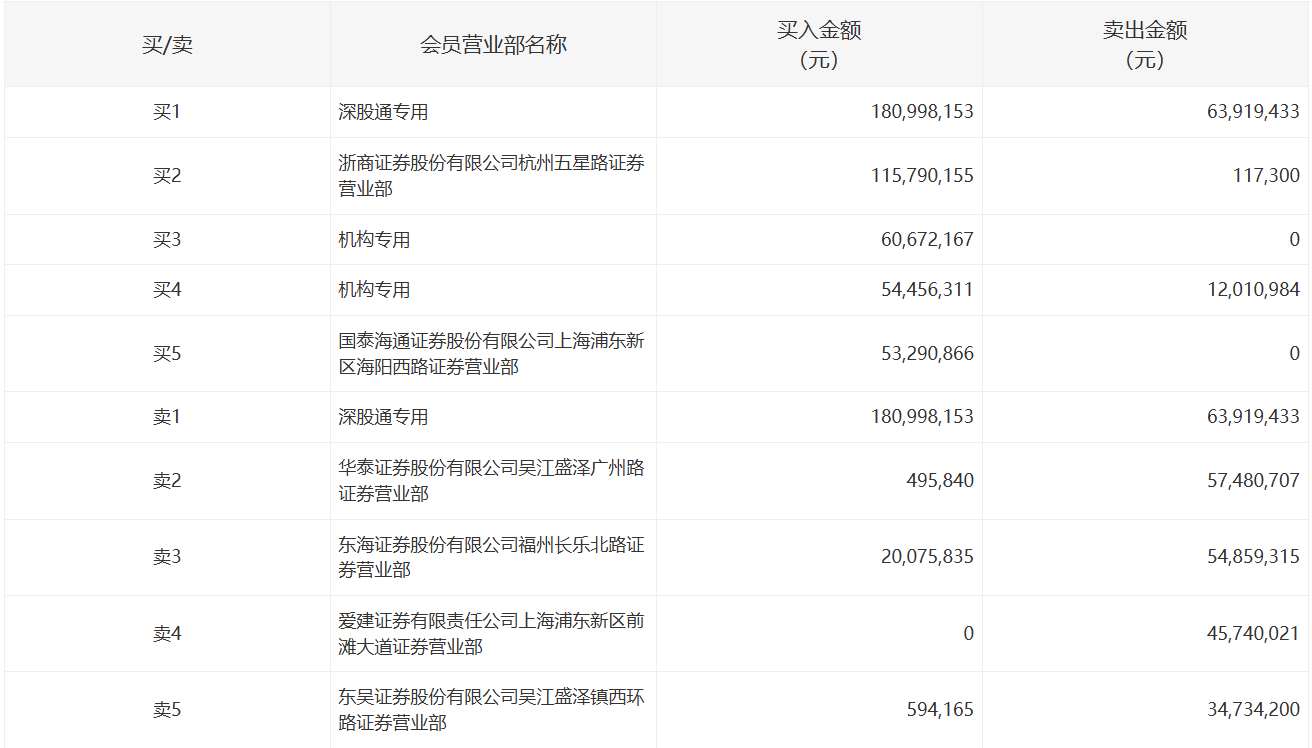Image resolution: width=1312 pixels, height=748 pixels.
Task: Click buy amount 495,840
Action: point(940,481)
